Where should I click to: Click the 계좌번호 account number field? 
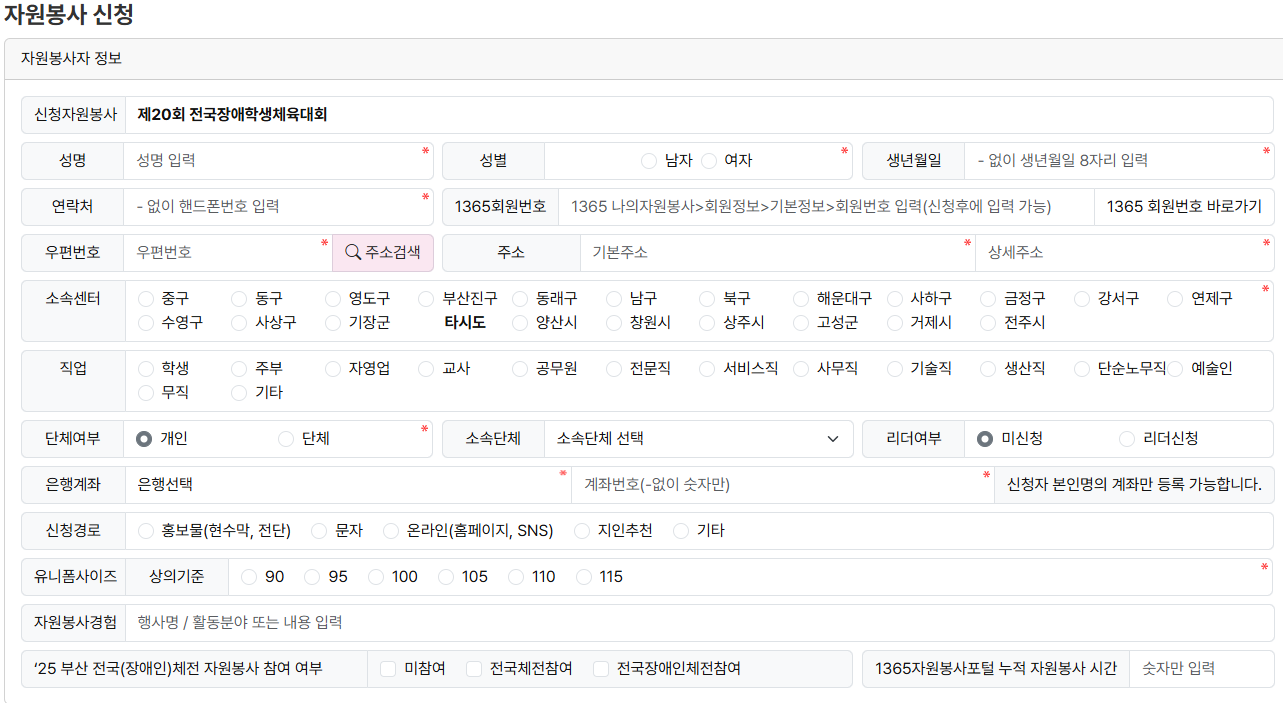780,485
